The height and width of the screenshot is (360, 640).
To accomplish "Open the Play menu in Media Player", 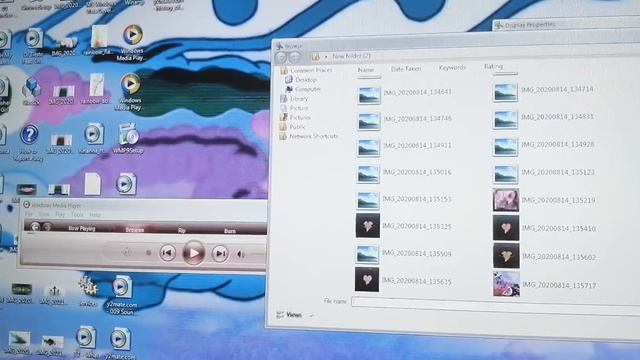I will pos(60,214).
